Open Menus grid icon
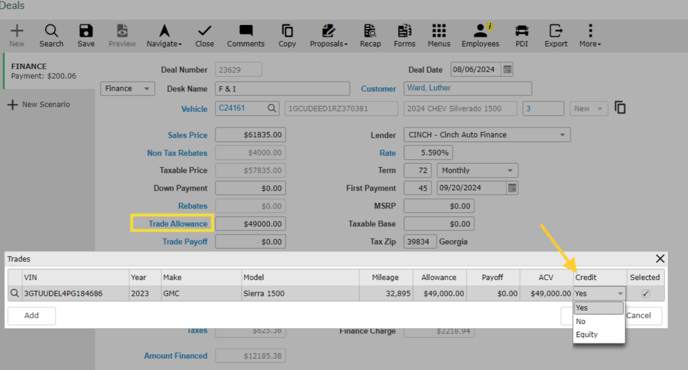 tap(439, 36)
